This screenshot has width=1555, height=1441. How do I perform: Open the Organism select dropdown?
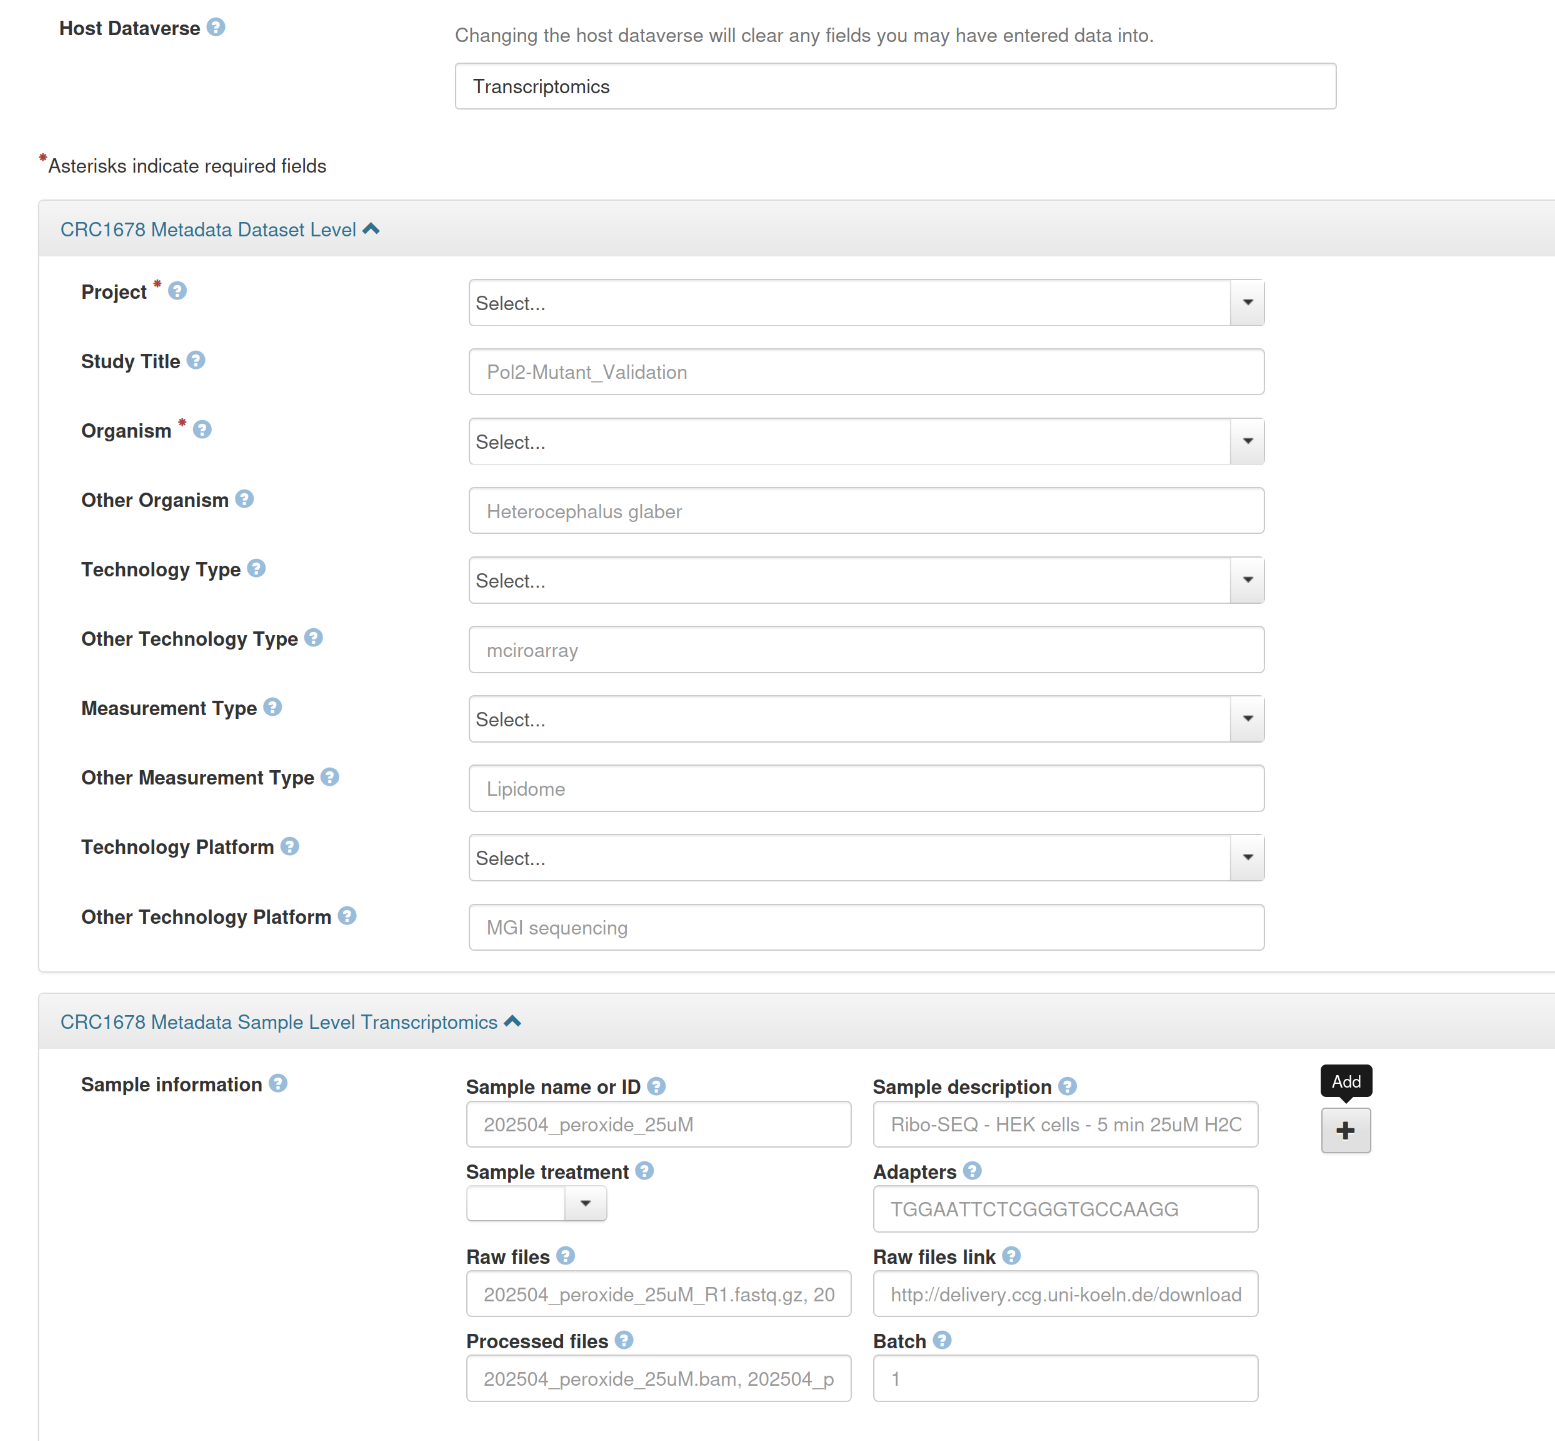click(866, 442)
